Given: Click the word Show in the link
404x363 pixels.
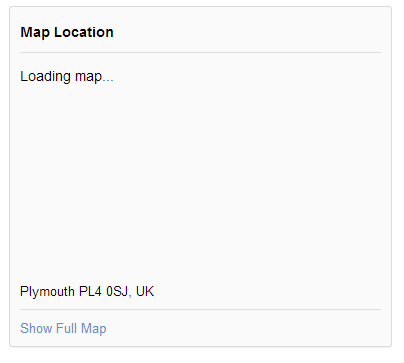Looking at the screenshot, I should tap(36, 328).
